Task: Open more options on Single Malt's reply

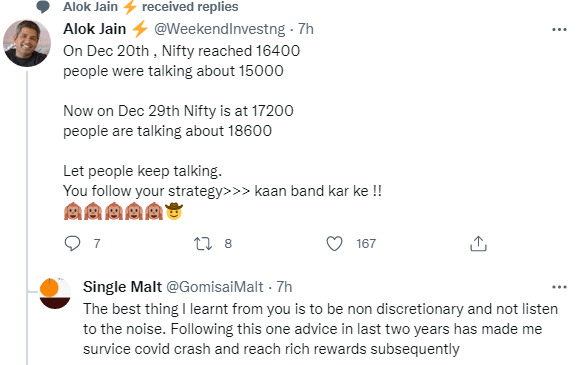Action: pyautogui.click(x=559, y=287)
